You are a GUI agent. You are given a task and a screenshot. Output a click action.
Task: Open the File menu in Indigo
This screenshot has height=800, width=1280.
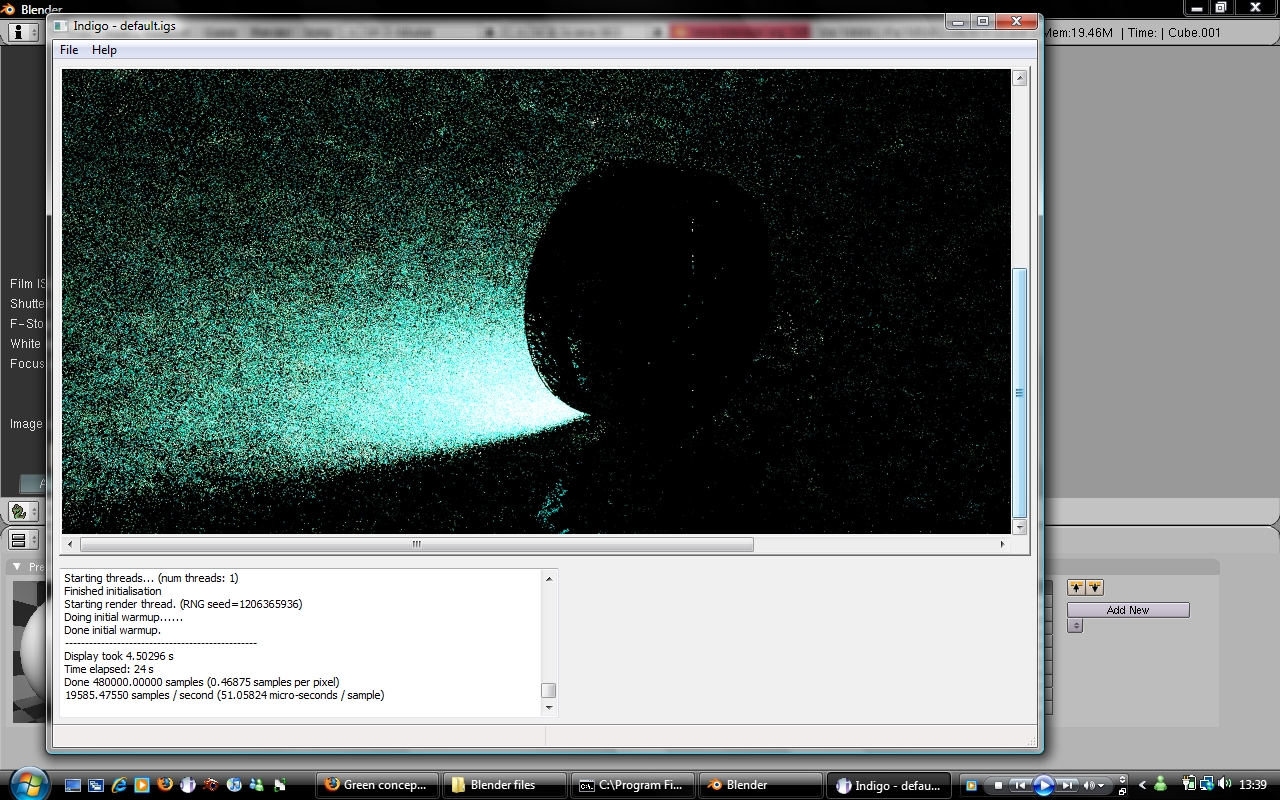[x=69, y=50]
